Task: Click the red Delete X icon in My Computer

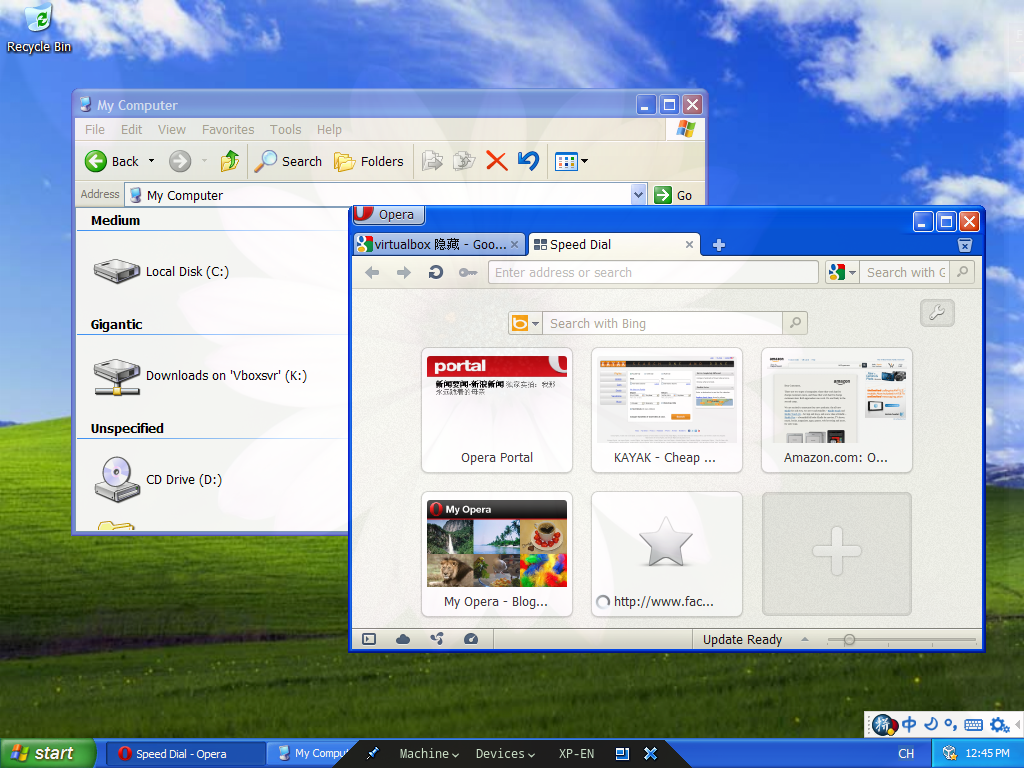Action: point(496,161)
